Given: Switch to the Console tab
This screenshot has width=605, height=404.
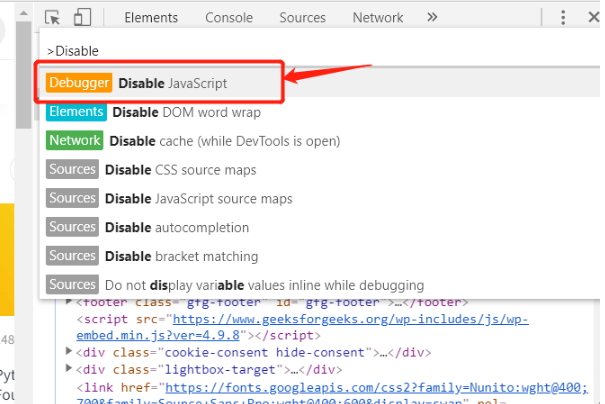Looking at the screenshot, I should 229,17.
